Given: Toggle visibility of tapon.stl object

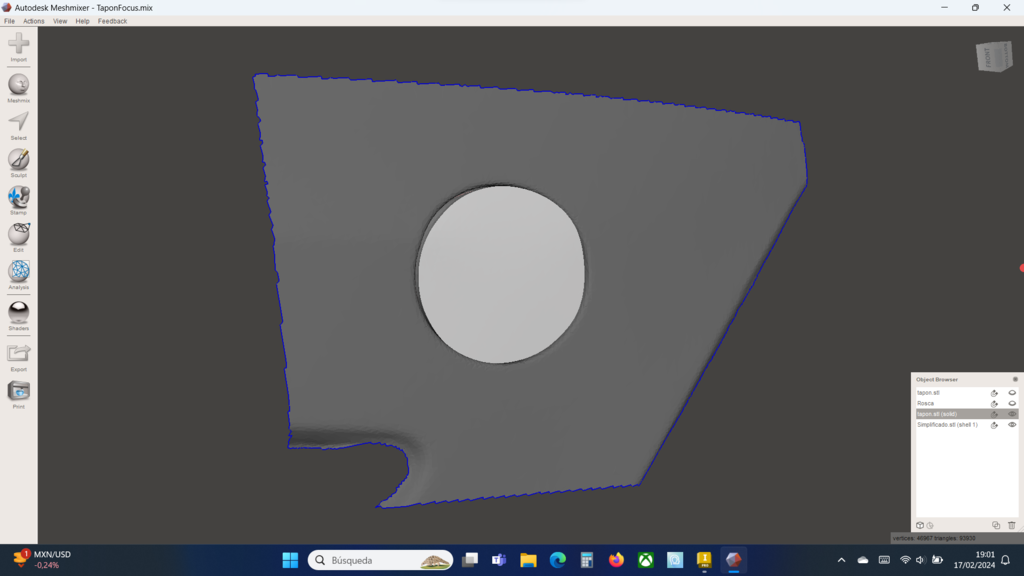Looking at the screenshot, I should [x=1012, y=393].
